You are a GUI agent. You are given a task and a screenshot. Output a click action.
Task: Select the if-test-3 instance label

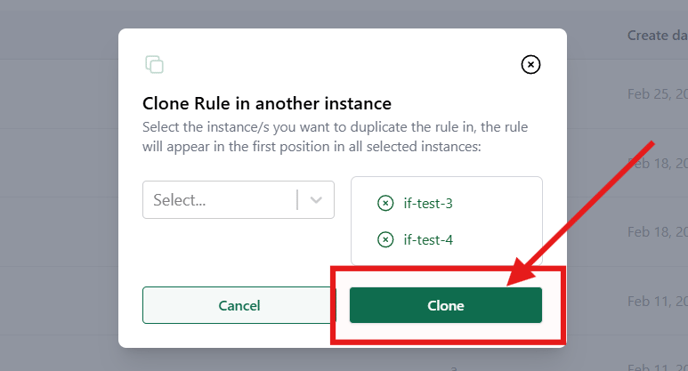428,203
